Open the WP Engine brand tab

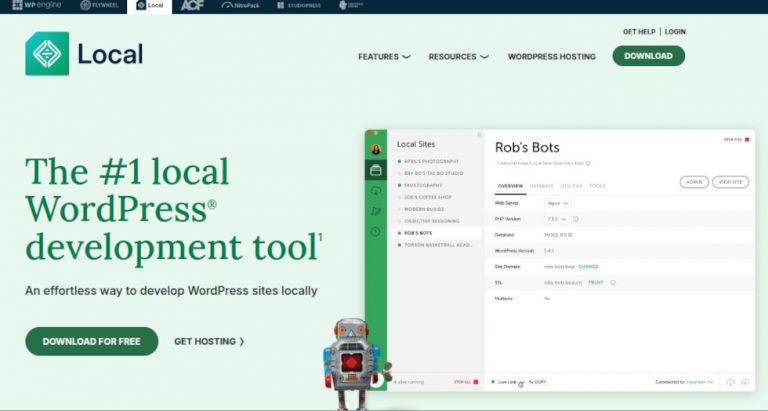tap(37, 5)
